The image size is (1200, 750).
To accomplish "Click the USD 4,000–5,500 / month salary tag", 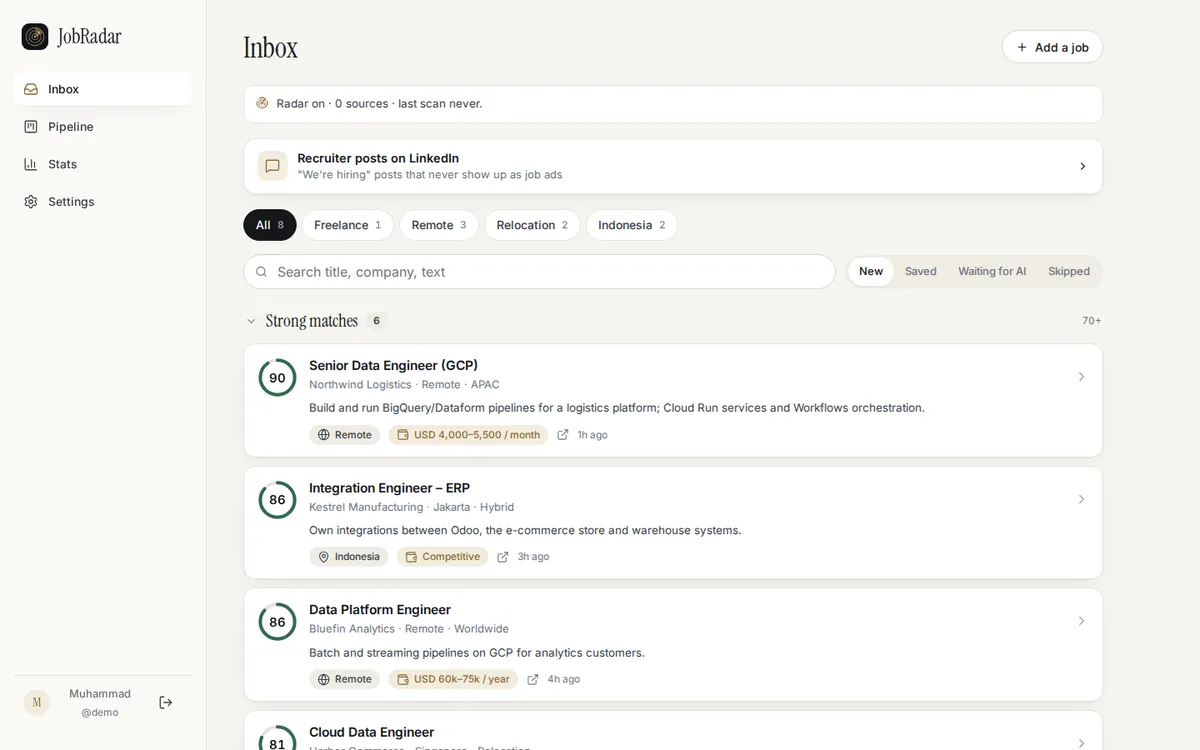I will pos(468,435).
